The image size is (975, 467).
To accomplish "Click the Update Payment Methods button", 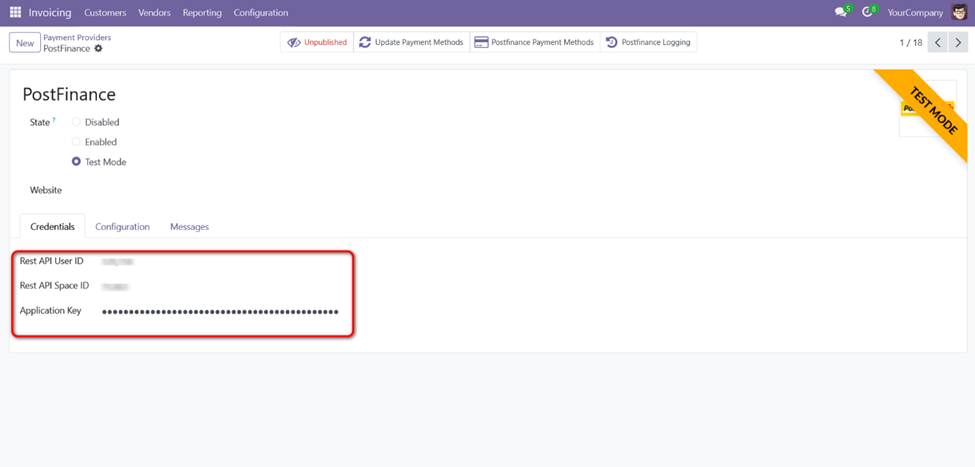I will tap(411, 42).
